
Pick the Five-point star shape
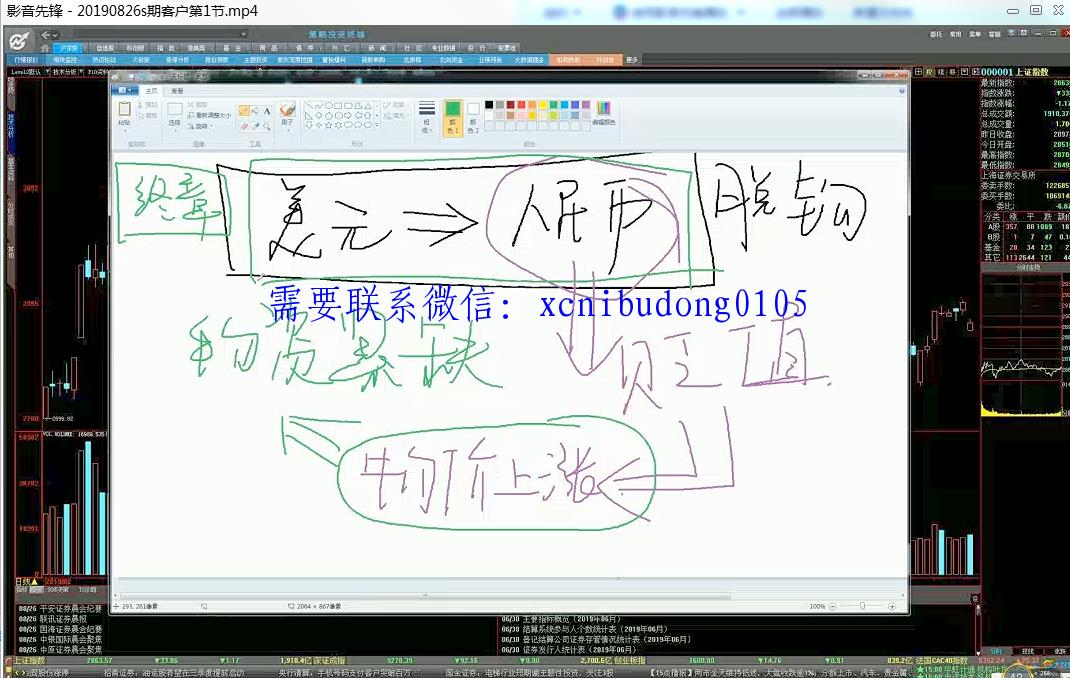[x=329, y=125]
